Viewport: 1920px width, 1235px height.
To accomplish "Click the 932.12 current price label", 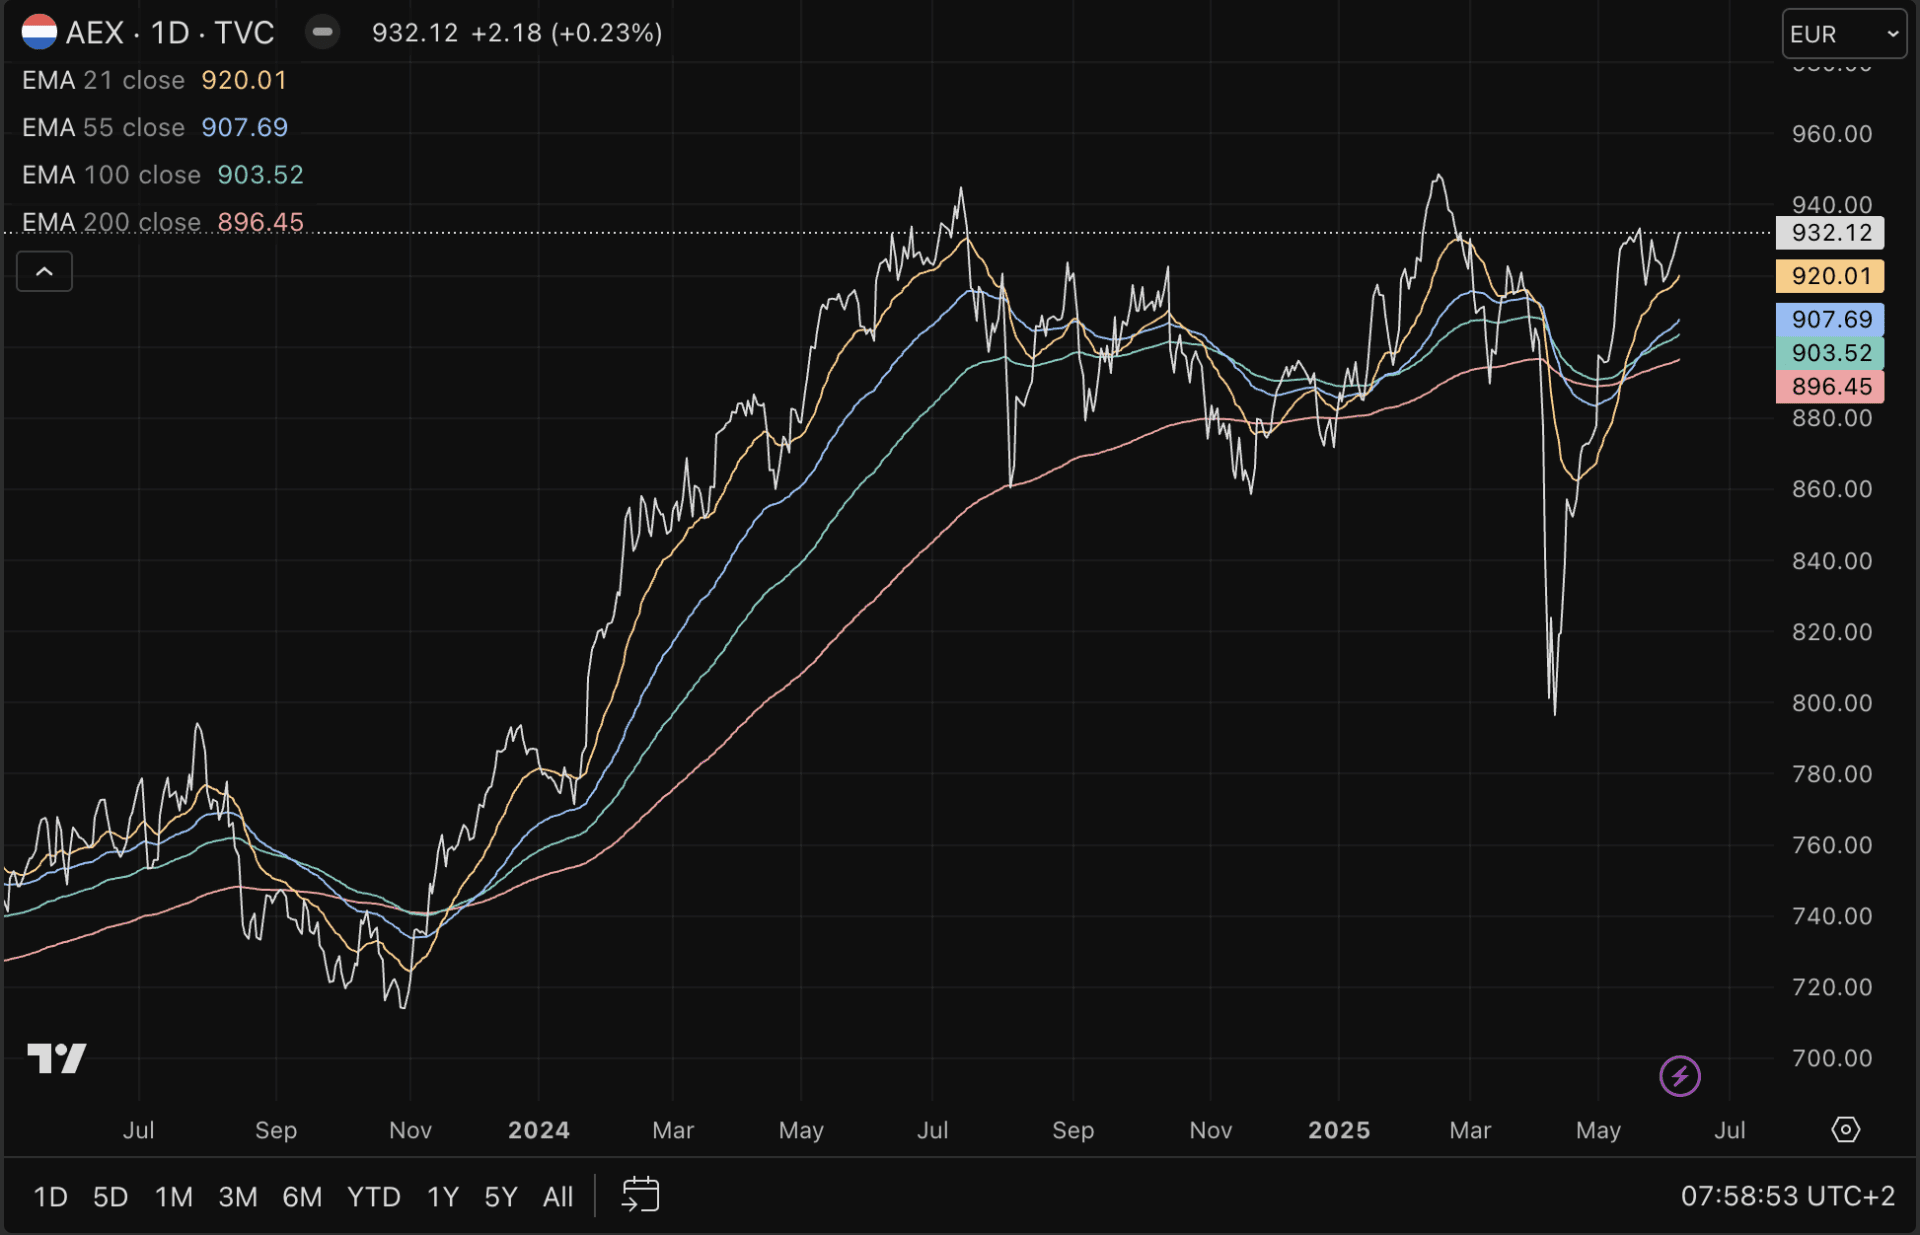I will 1829,233.
